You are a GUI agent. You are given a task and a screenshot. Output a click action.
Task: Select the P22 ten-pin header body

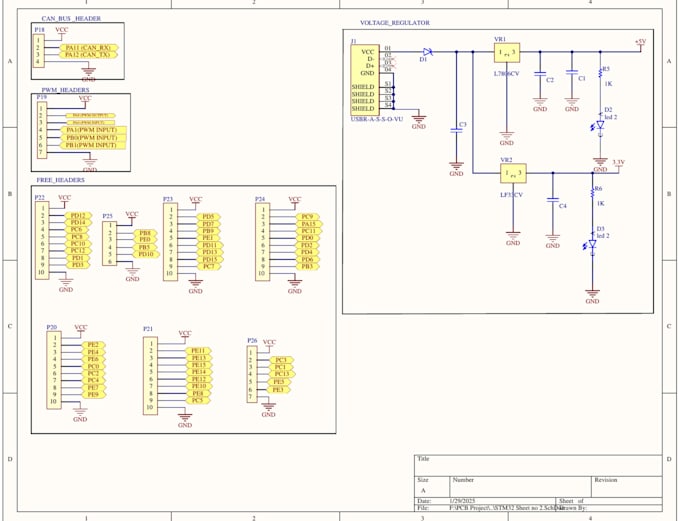[42, 240]
